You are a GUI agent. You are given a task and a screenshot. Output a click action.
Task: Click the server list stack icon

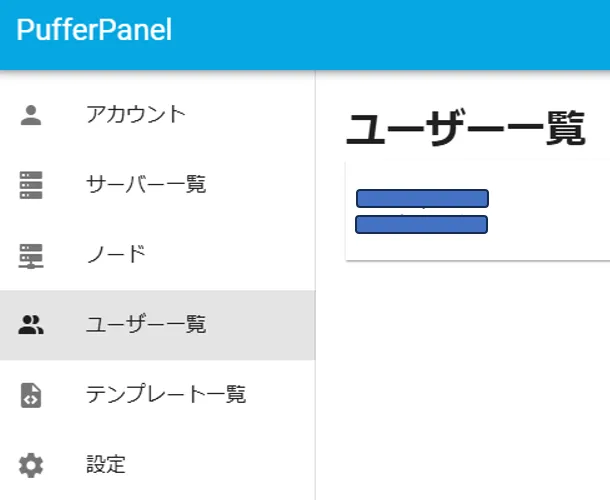[31, 185]
